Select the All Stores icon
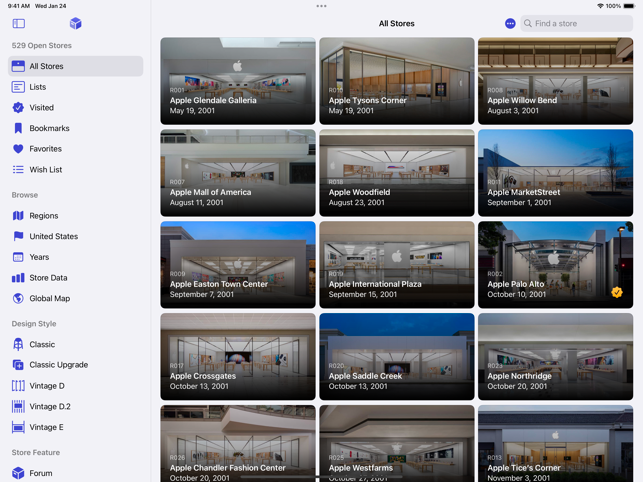 18,66
